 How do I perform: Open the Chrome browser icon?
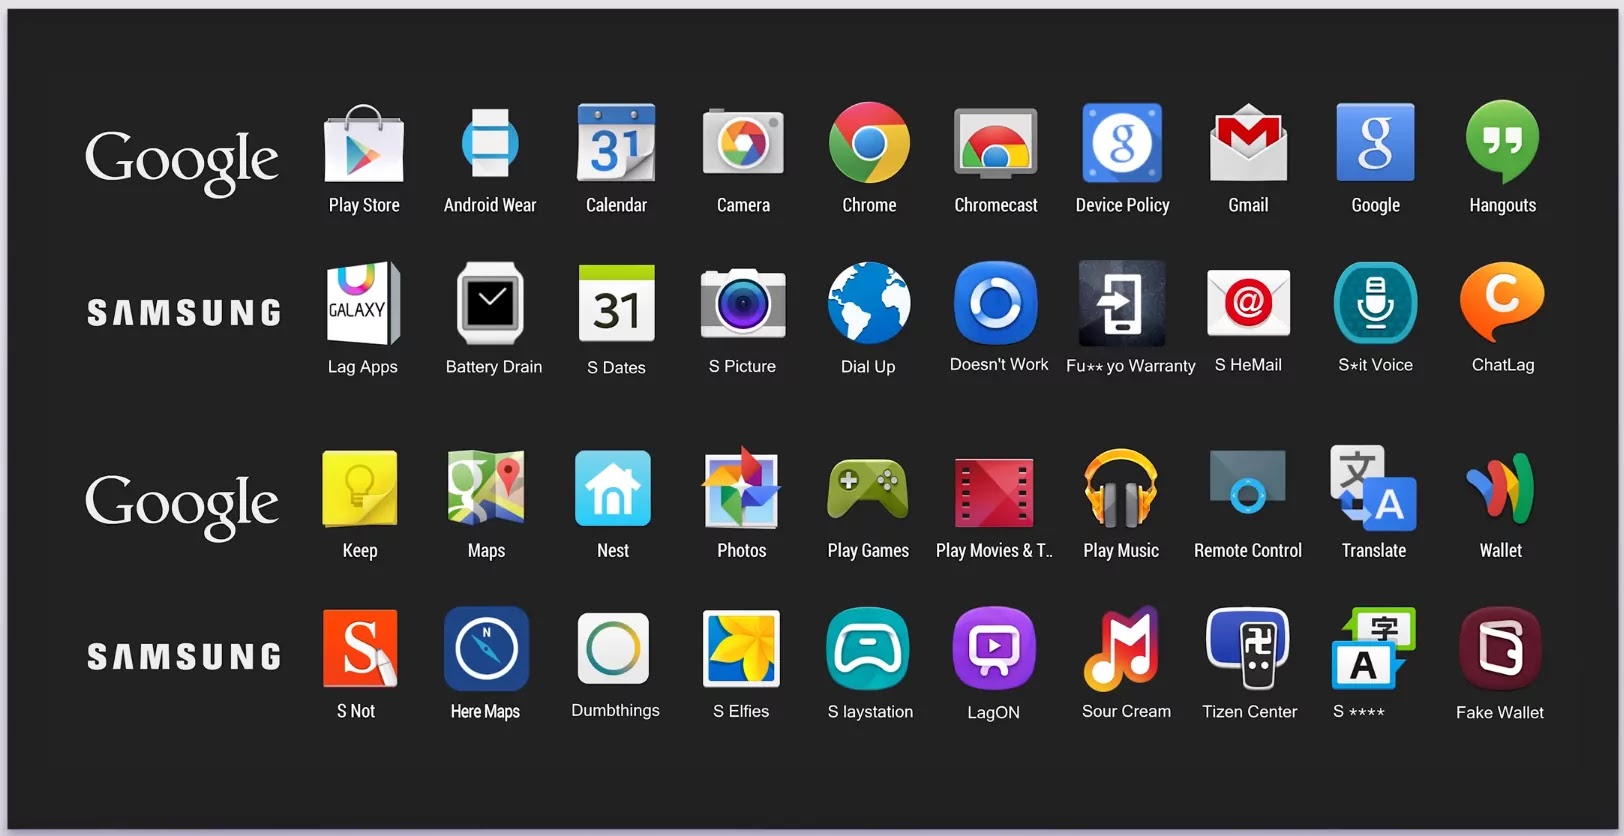(x=869, y=142)
